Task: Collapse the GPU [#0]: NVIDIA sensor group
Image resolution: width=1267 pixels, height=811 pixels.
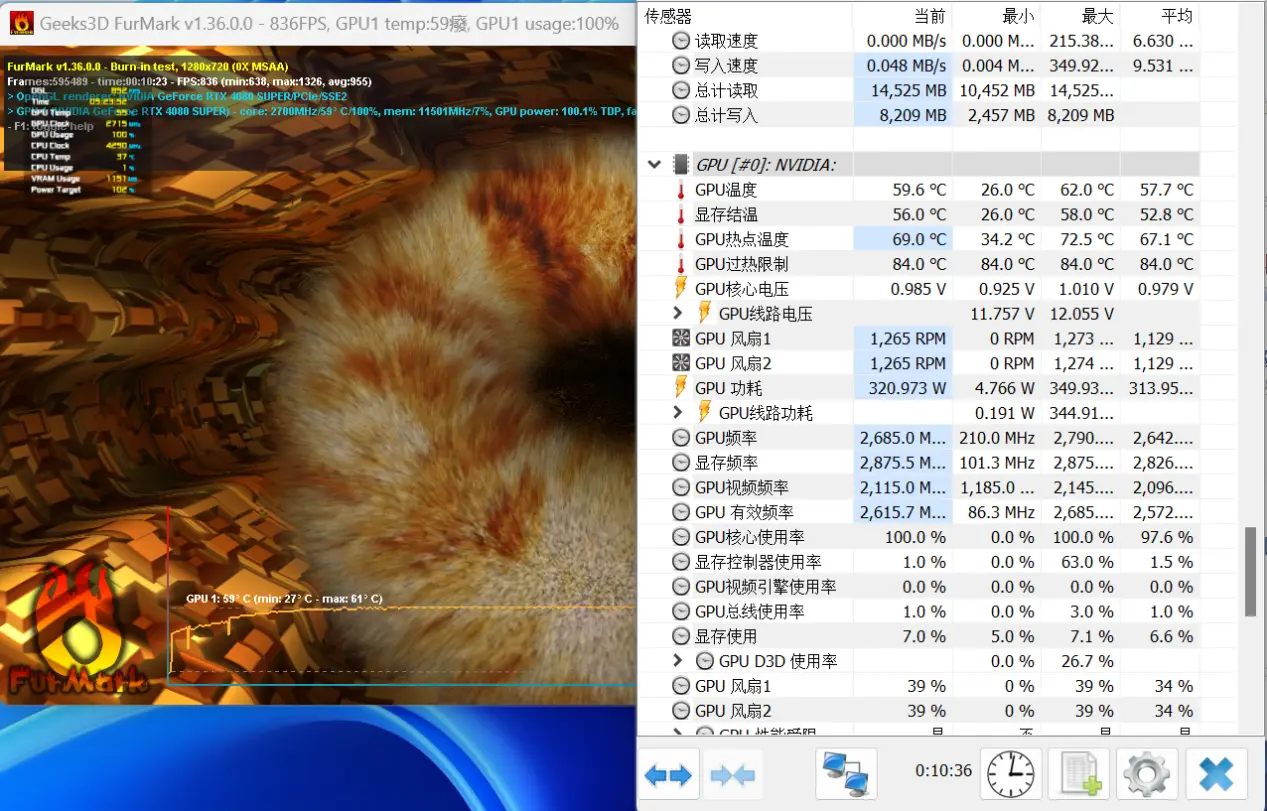Action: [655, 164]
